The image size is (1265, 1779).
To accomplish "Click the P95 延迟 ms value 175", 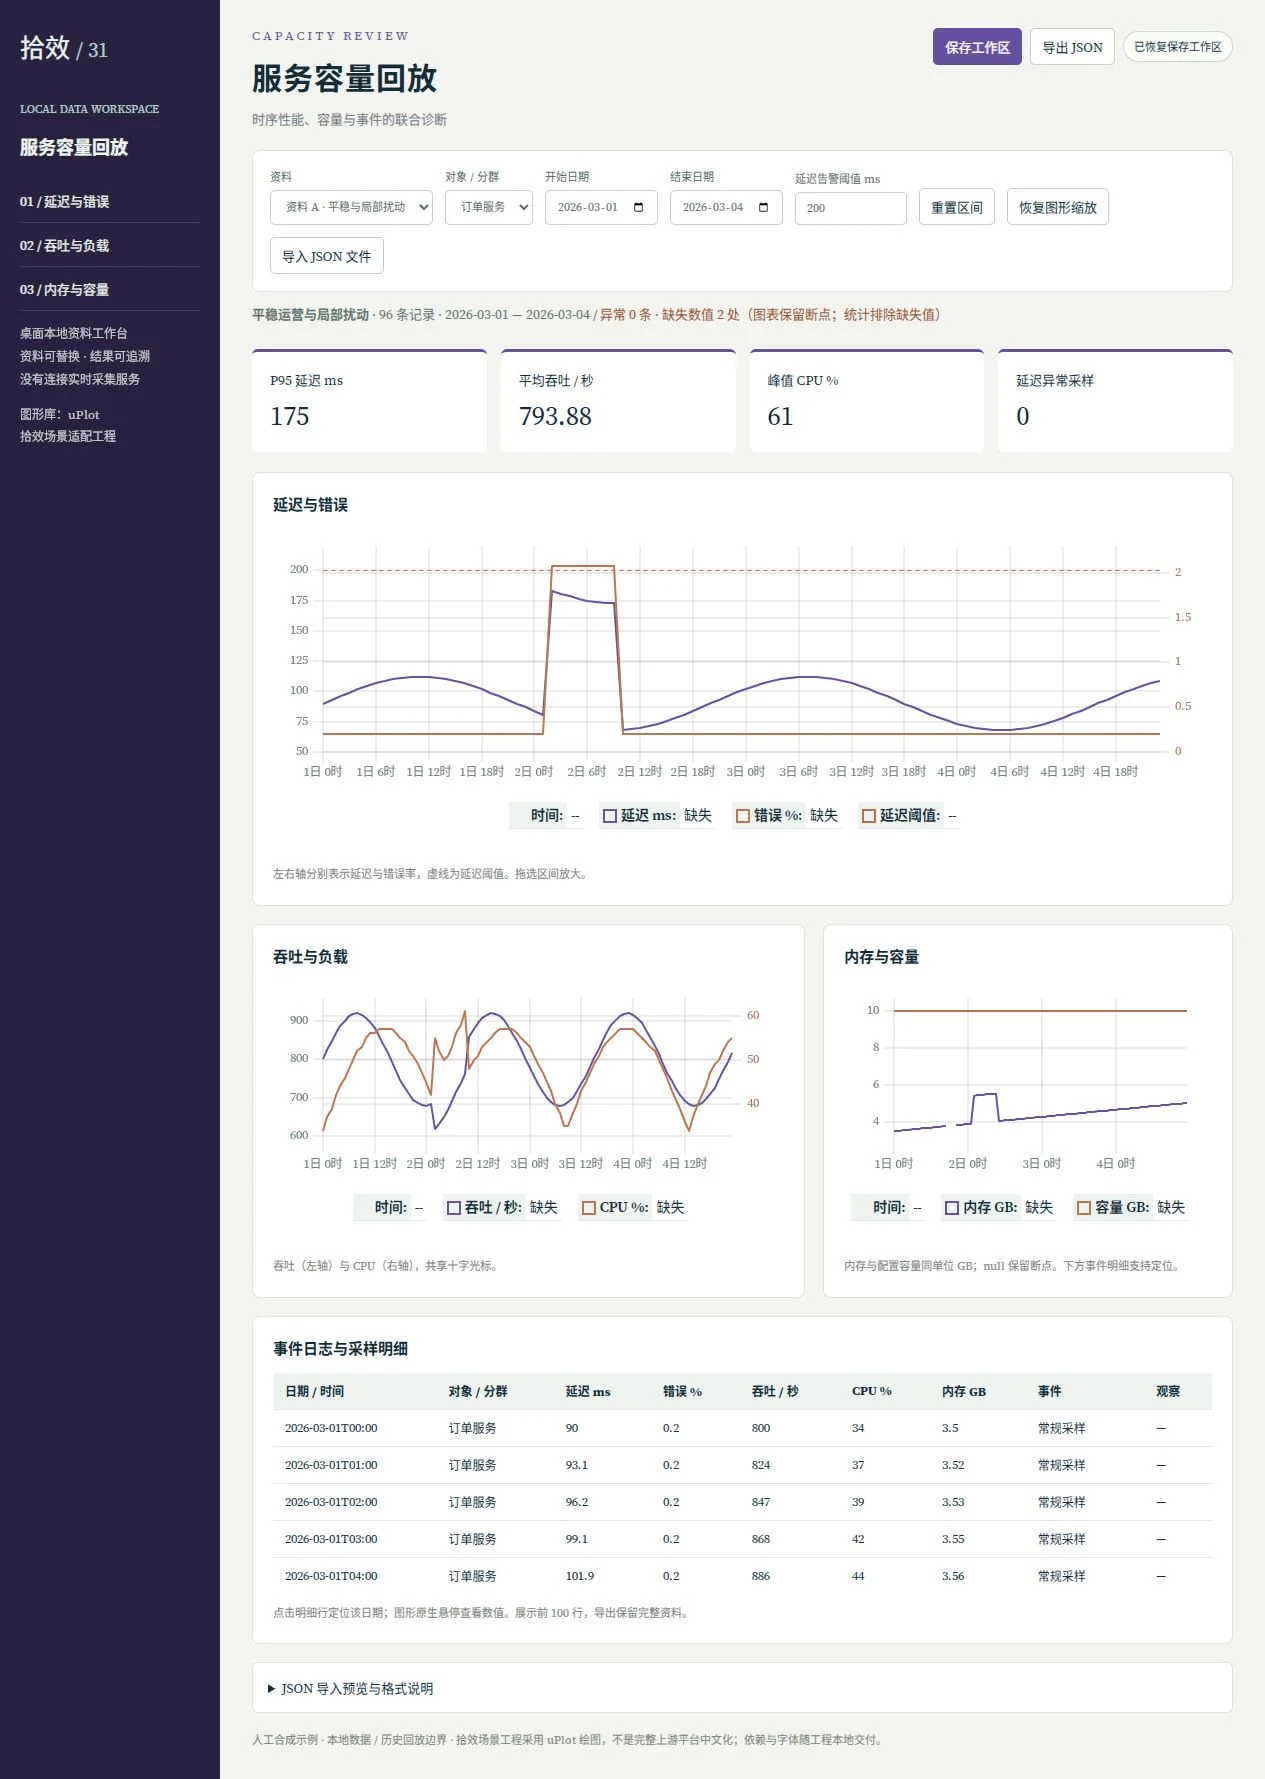I will tap(290, 416).
